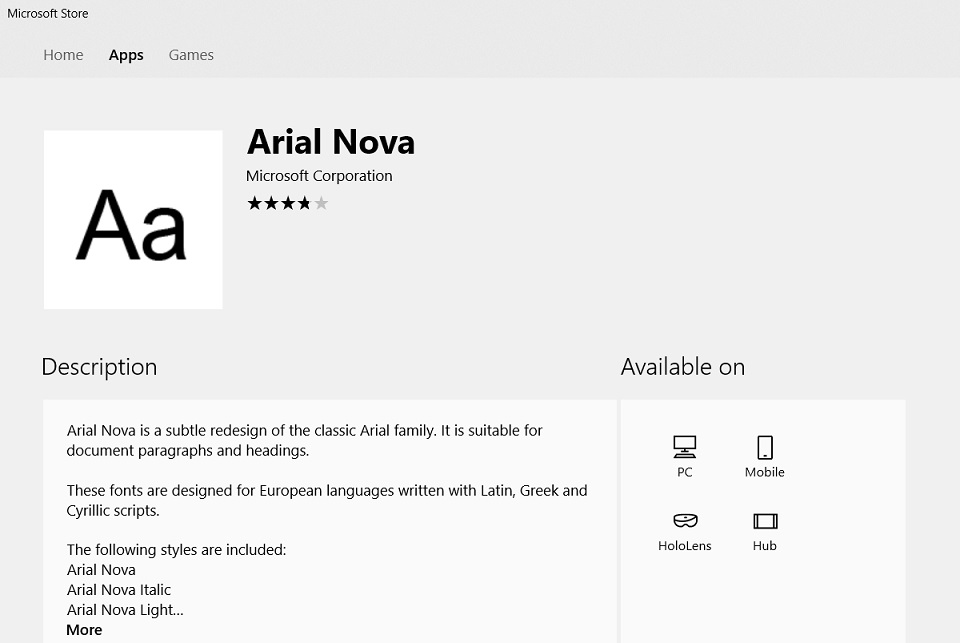Click the HoloLens label text

point(684,546)
